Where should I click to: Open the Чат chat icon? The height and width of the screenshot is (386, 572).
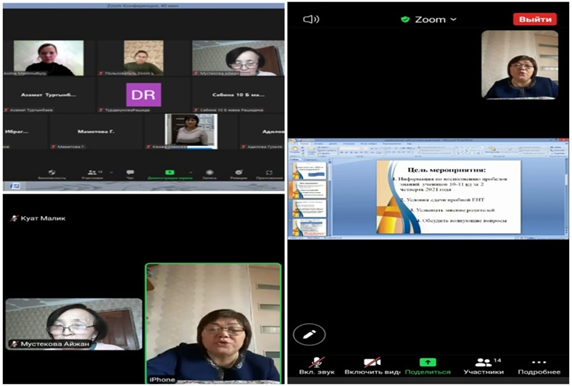click(130, 172)
